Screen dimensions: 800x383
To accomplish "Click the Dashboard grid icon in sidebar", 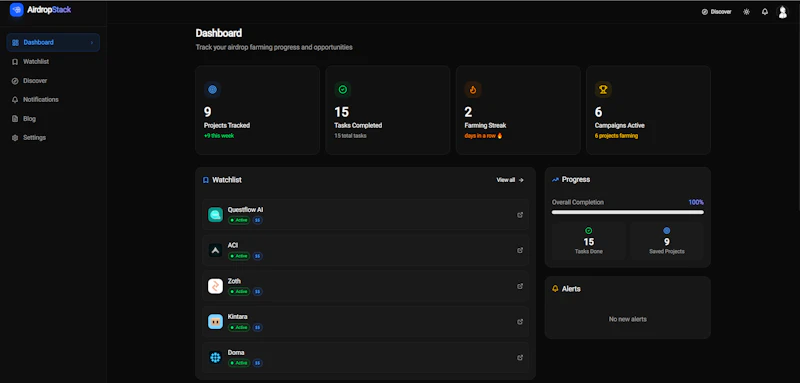I will pyautogui.click(x=15, y=42).
